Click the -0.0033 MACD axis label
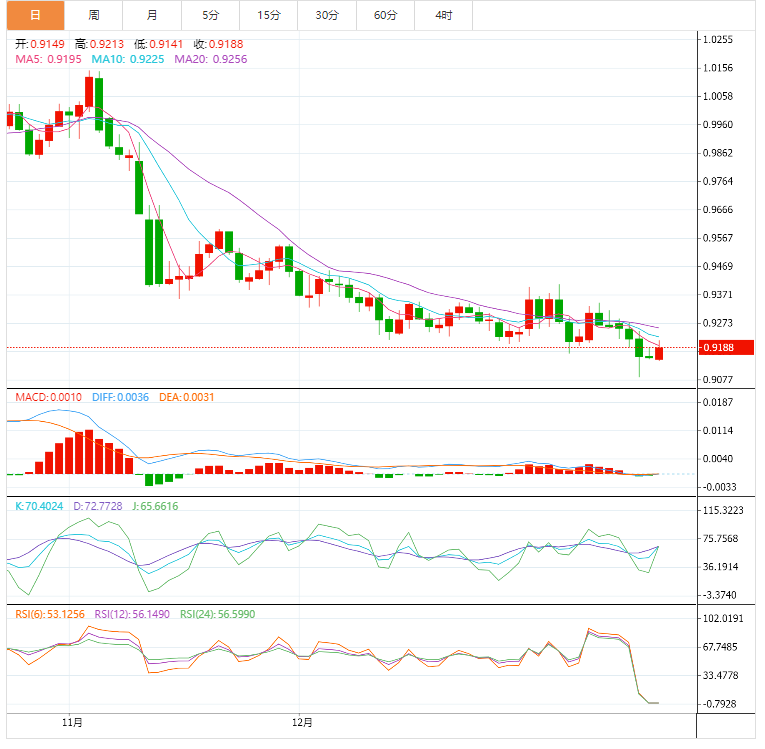Screen dimensions: 765x749 pyautogui.click(x=718, y=487)
